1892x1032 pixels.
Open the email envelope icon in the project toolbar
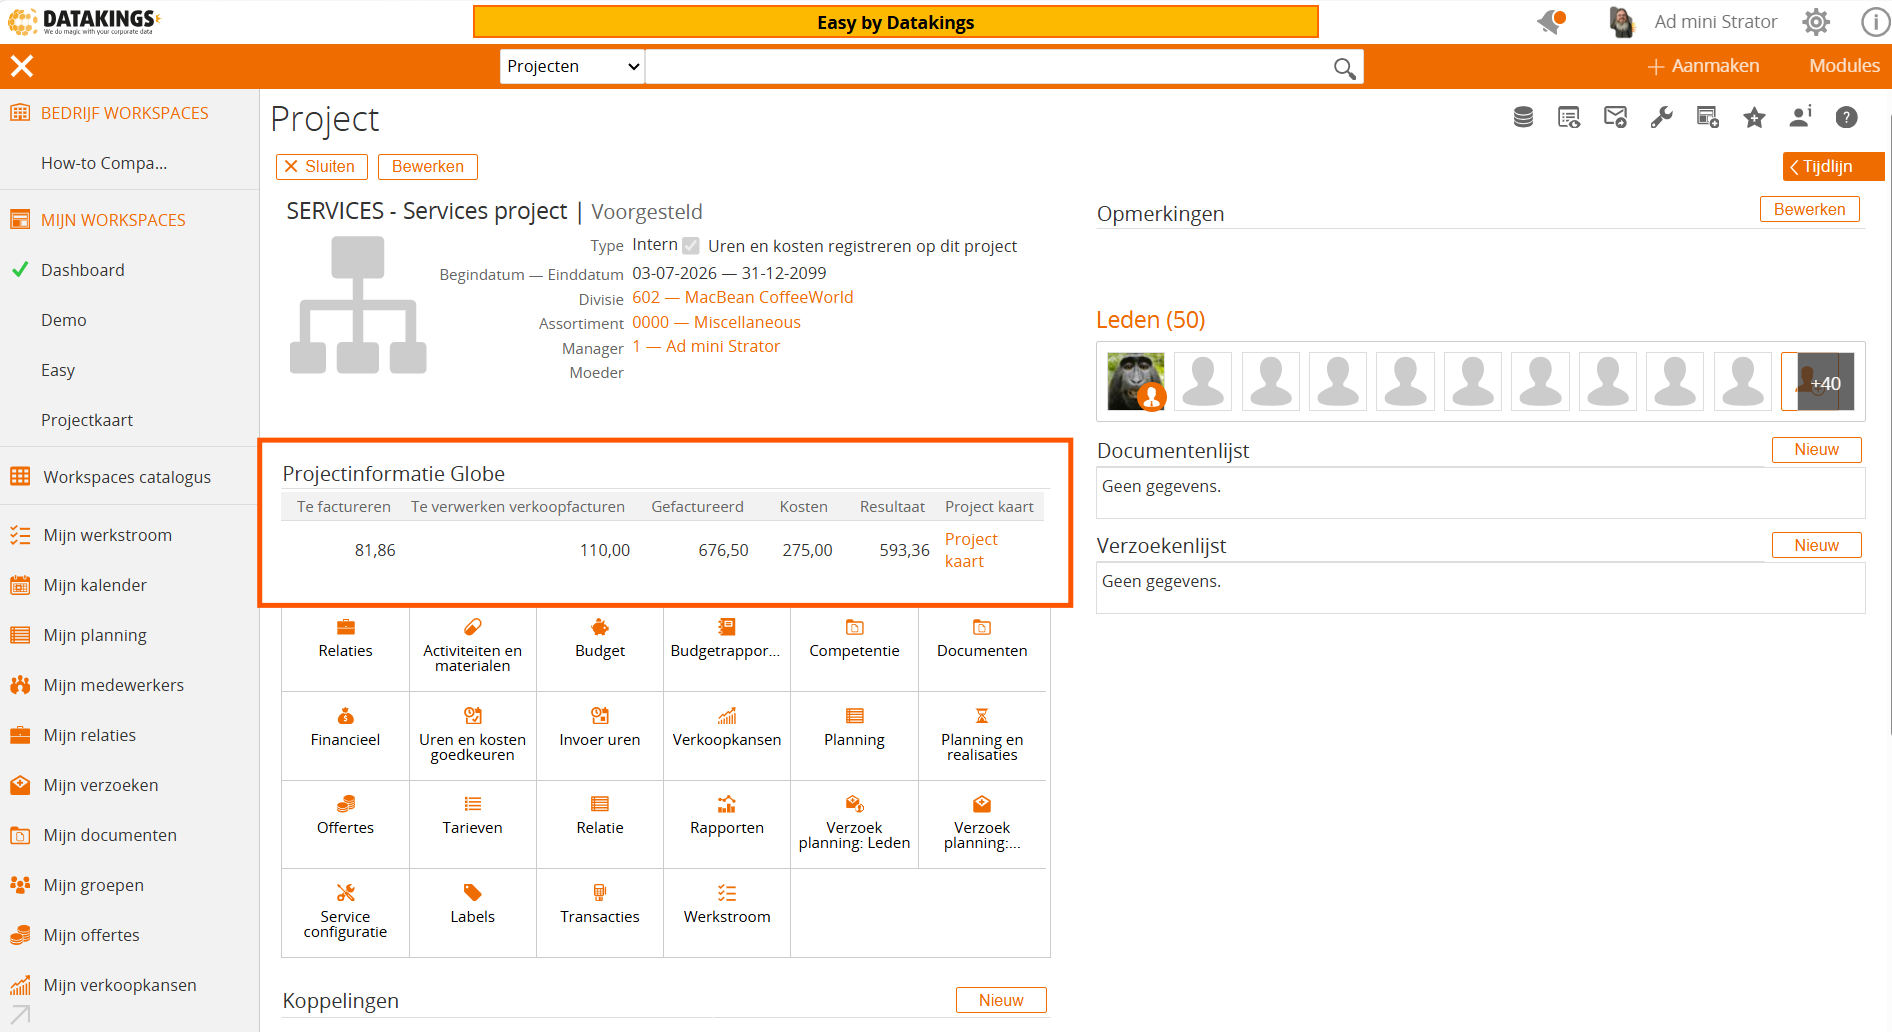click(x=1615, y=118)
